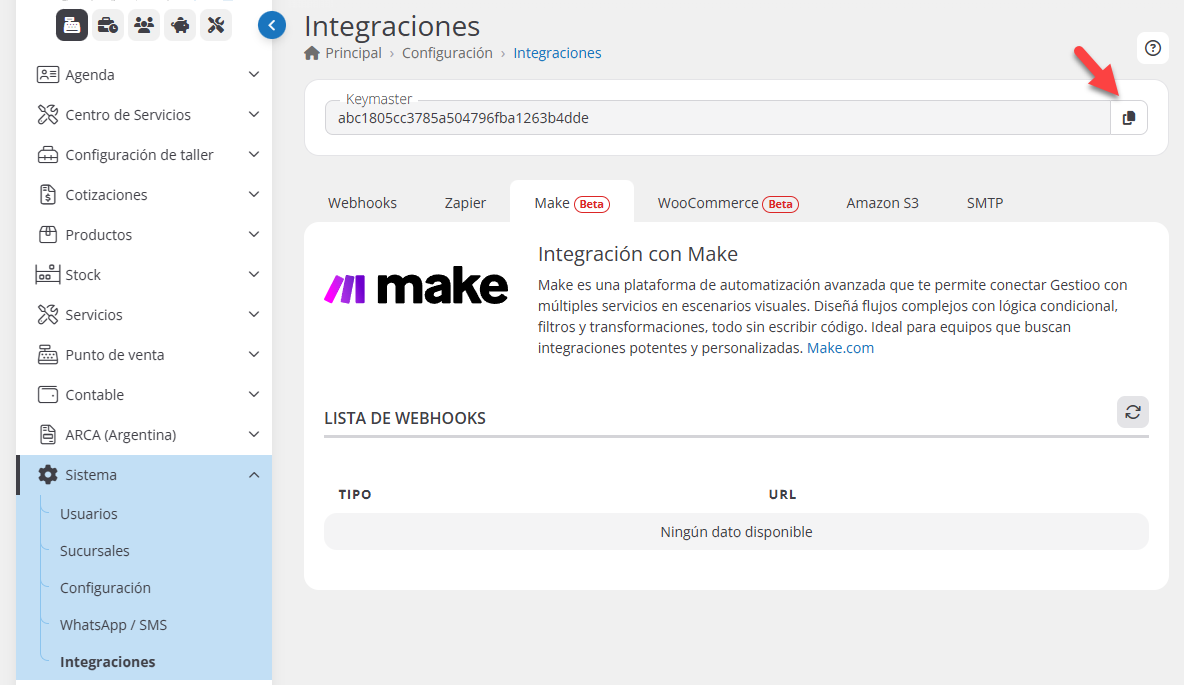This screenshot has height=685, width=1184.
Task: Follow the Make.com link
Action: tap(840, 348)
